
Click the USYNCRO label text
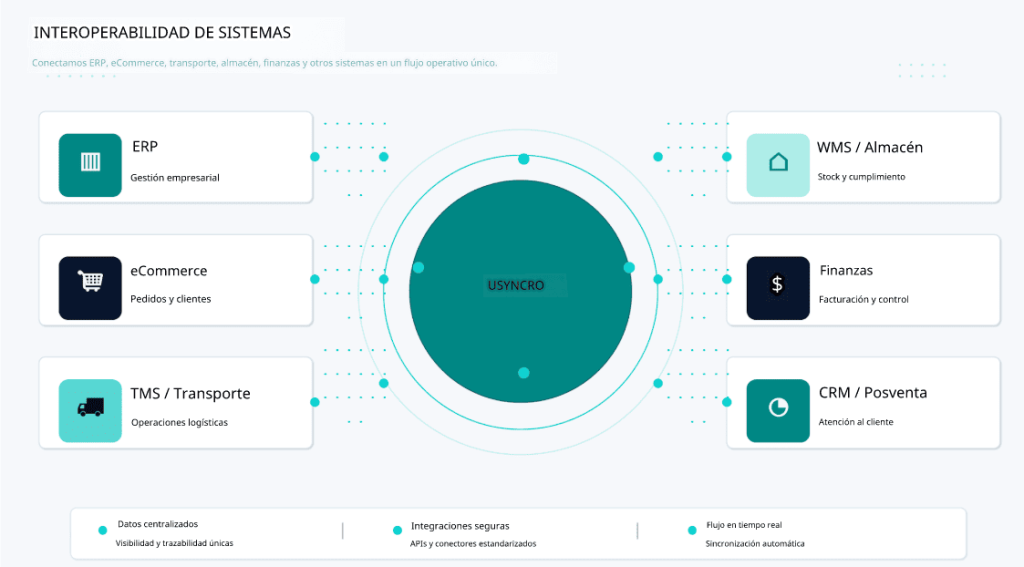point(516,285)
